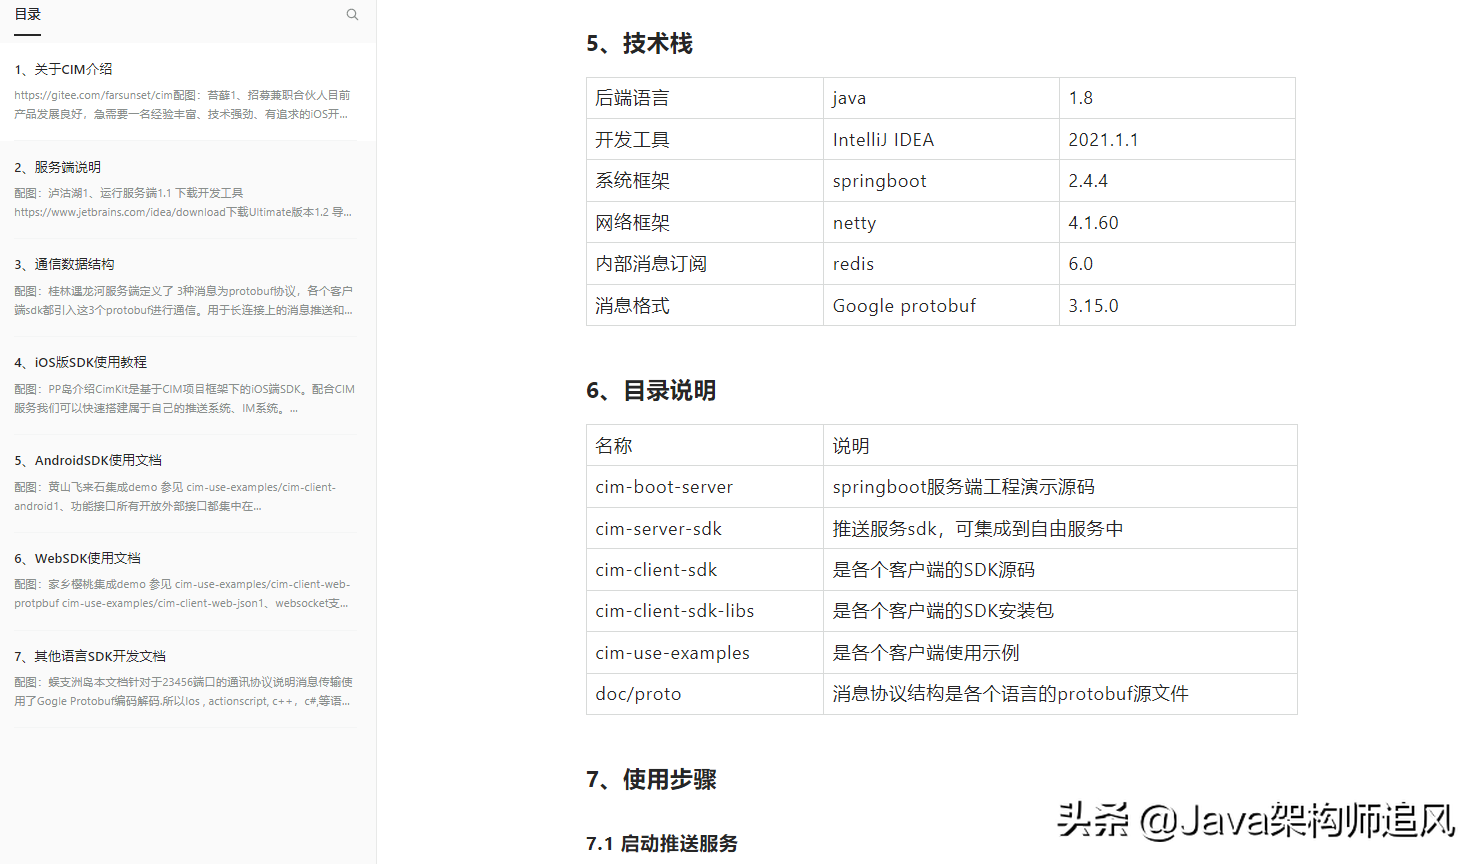The width and height of the screenshot is (1481, 864).
Task: Click the cim-client-sdk-libs cell
Action: click(705, 611)
